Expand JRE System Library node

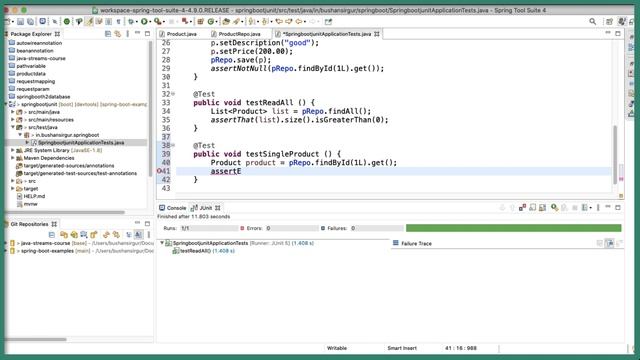click(x=13, y=150)
